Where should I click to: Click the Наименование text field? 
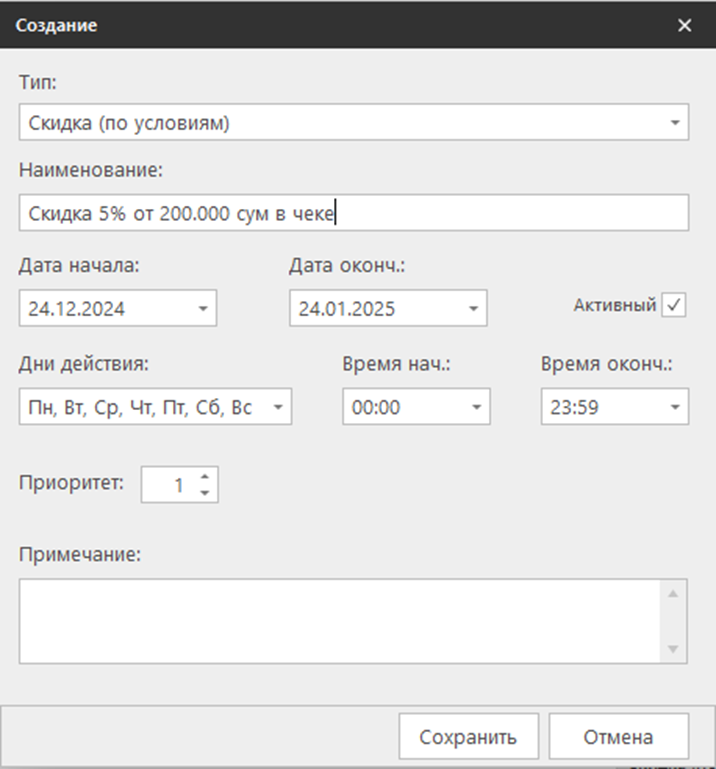coord(352,213)
